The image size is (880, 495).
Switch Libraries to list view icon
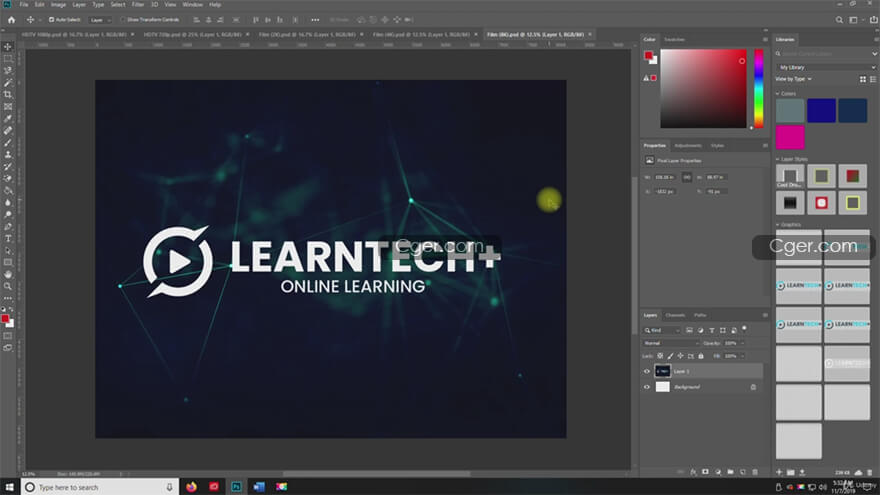873,79
